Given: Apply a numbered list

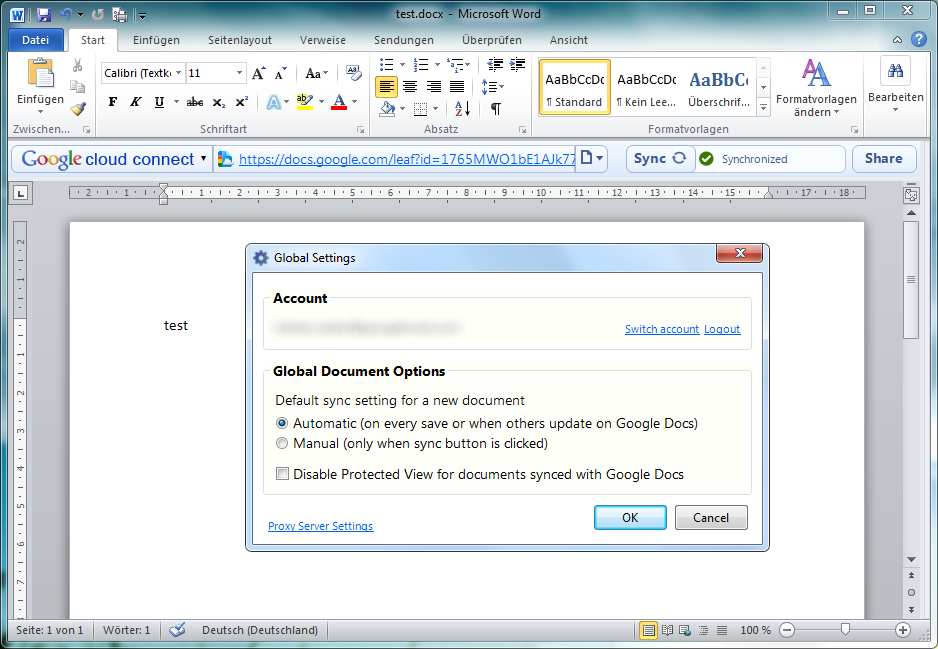Looking at the screenshot, I should coord(421,65).
